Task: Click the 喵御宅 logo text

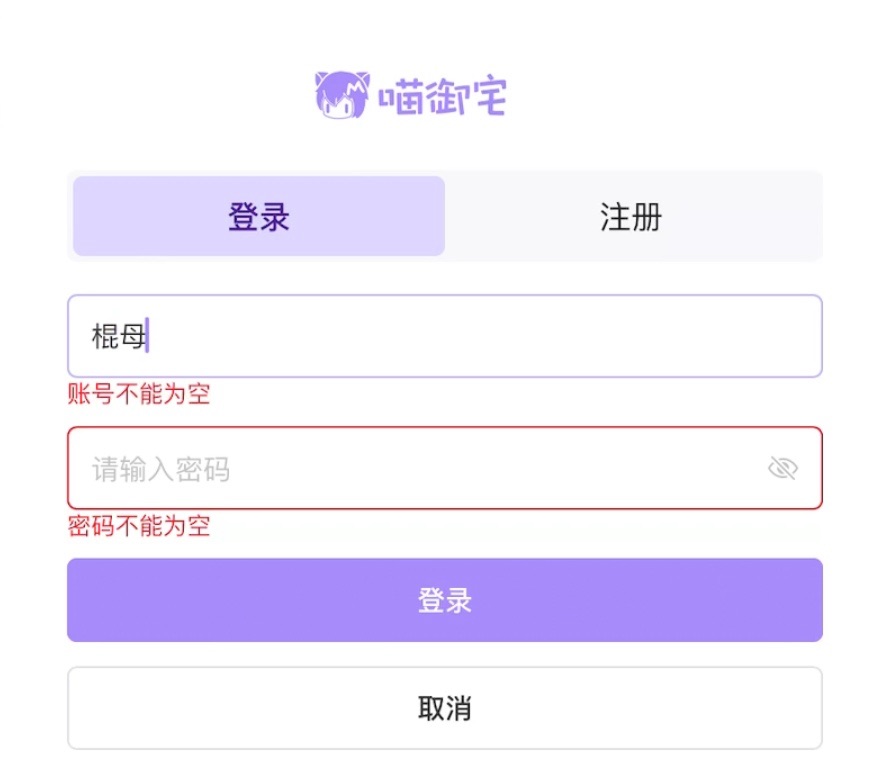Action: 442,96
